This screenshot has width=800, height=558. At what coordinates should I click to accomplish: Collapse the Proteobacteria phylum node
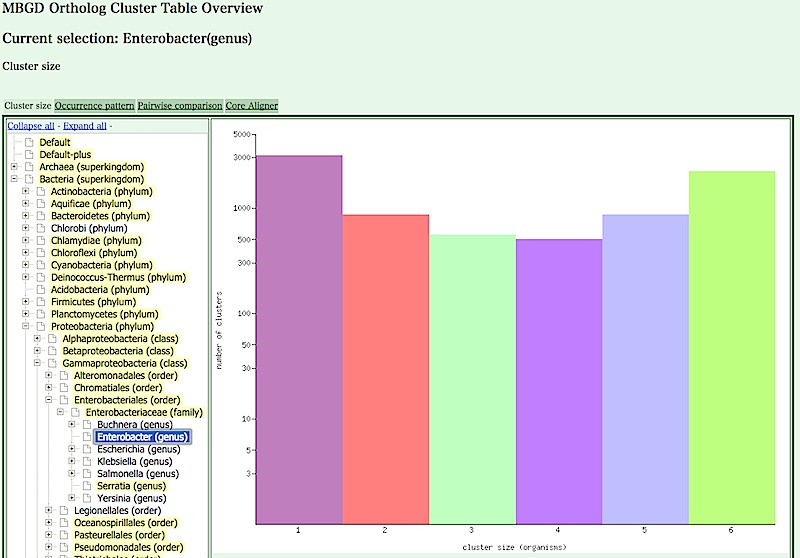25,326
